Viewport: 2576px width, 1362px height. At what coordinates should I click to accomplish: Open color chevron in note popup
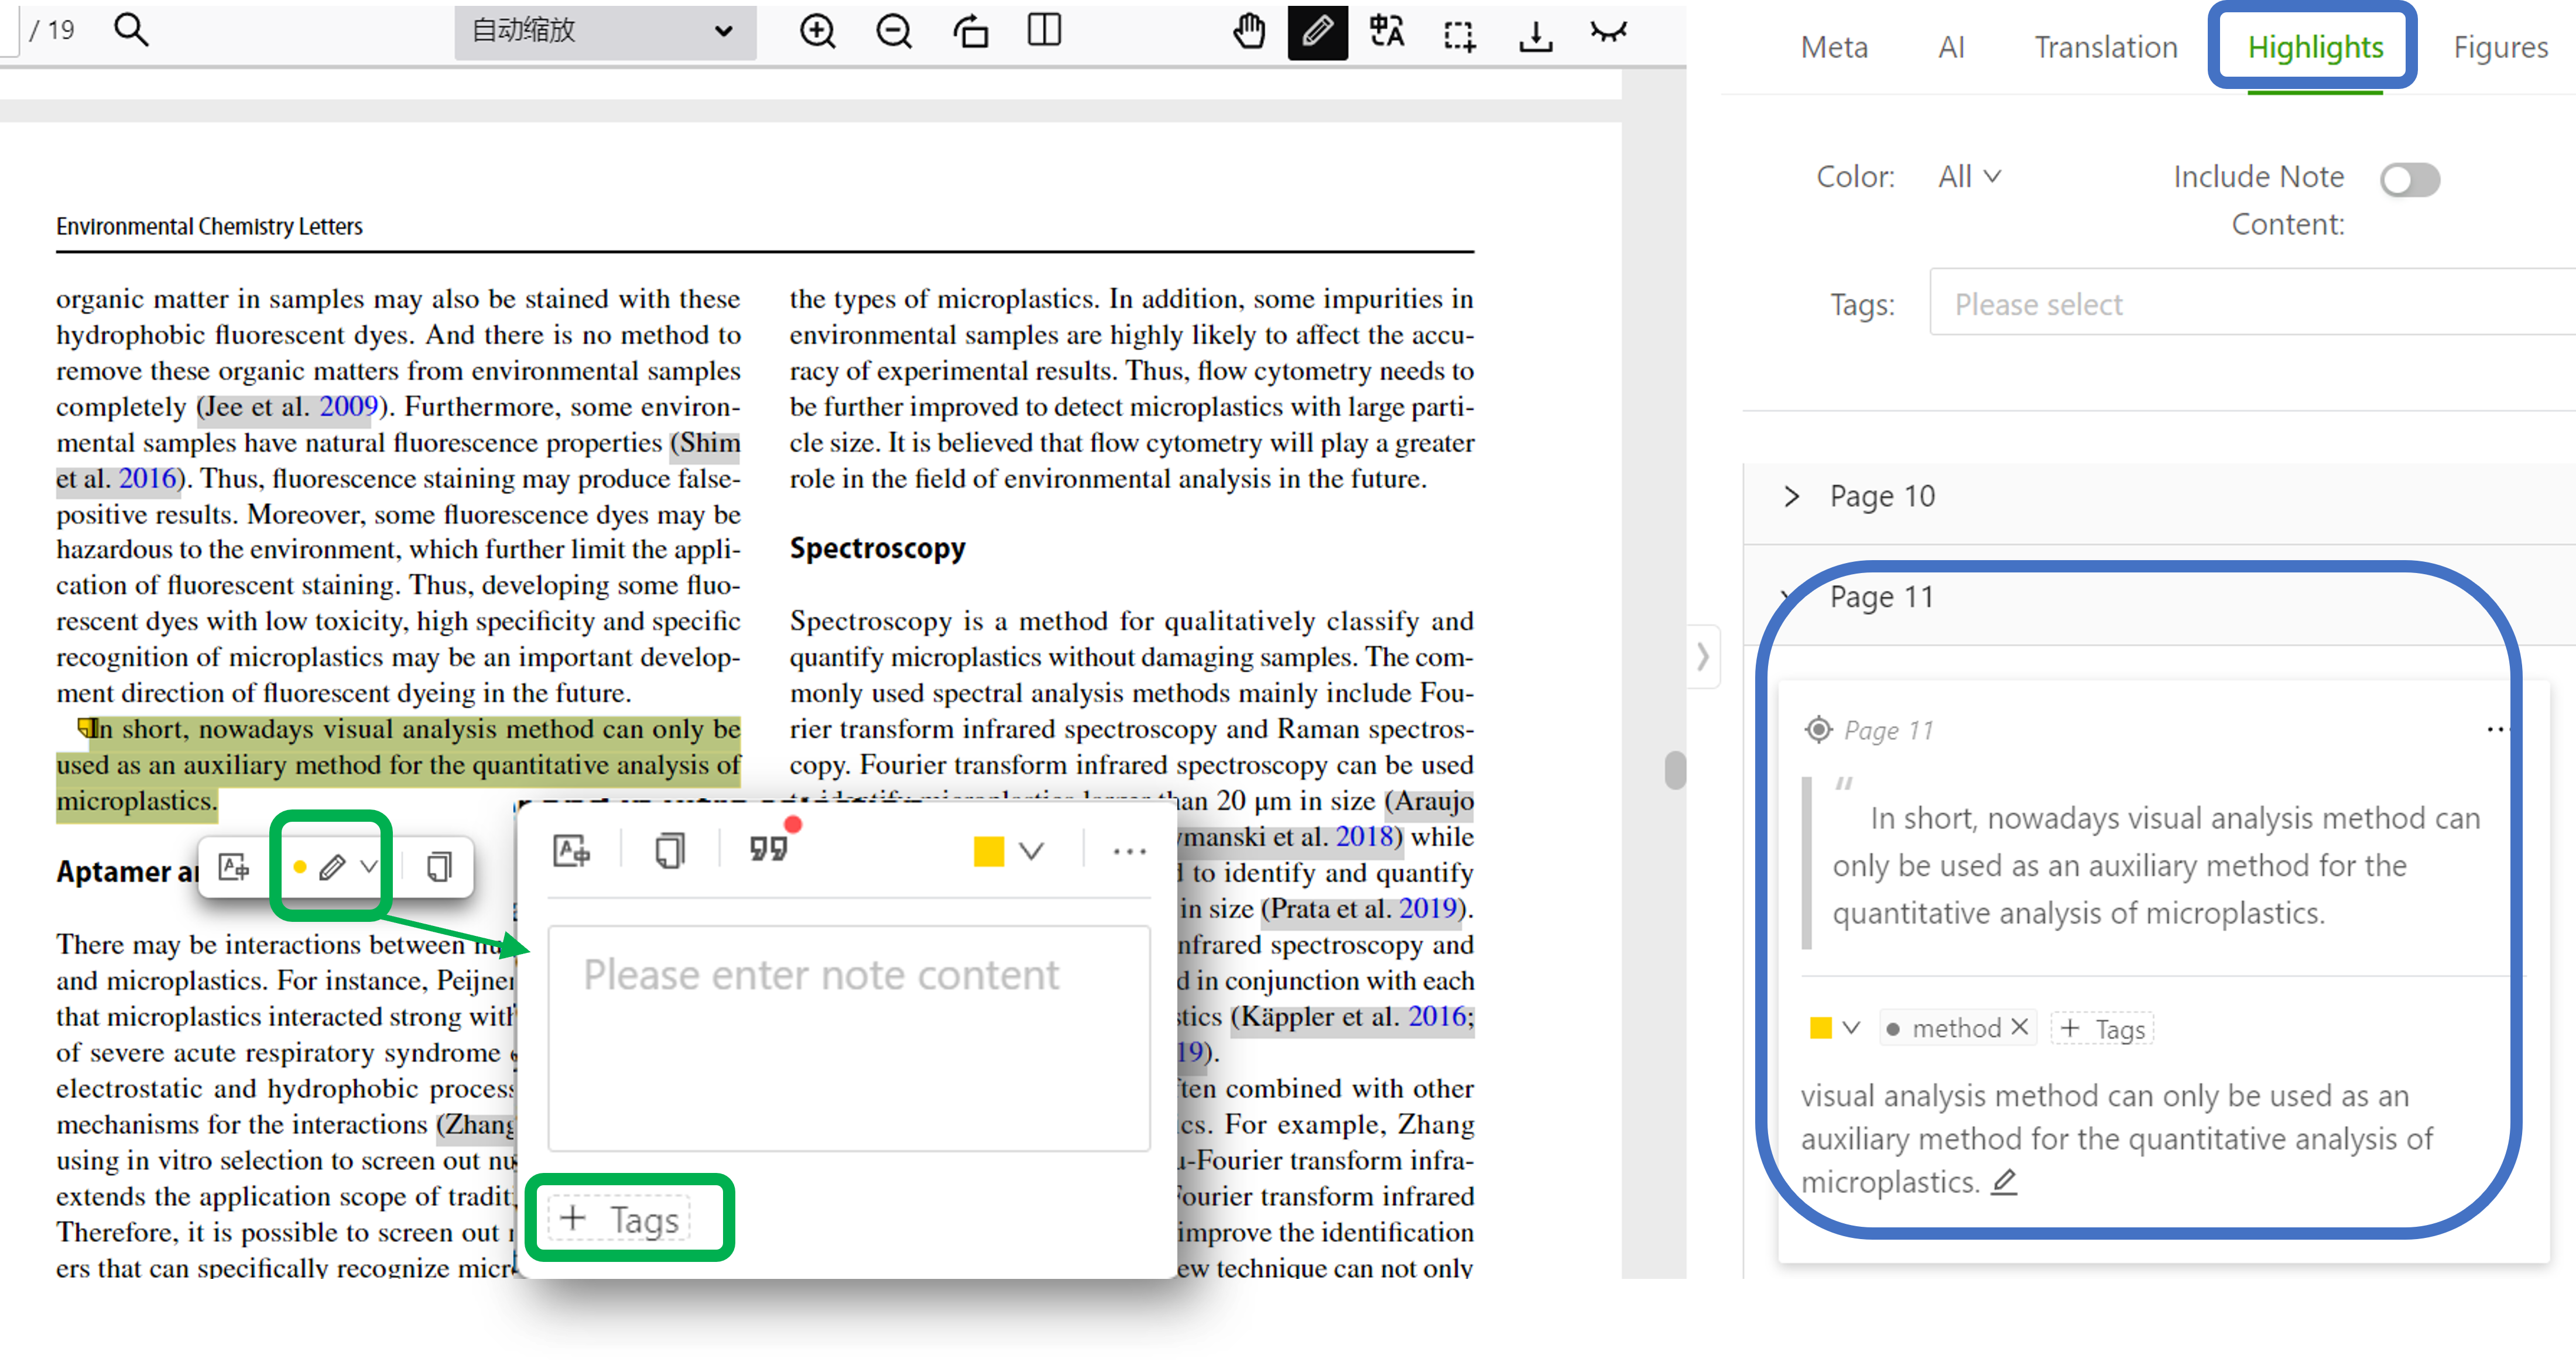point(1031,852)
